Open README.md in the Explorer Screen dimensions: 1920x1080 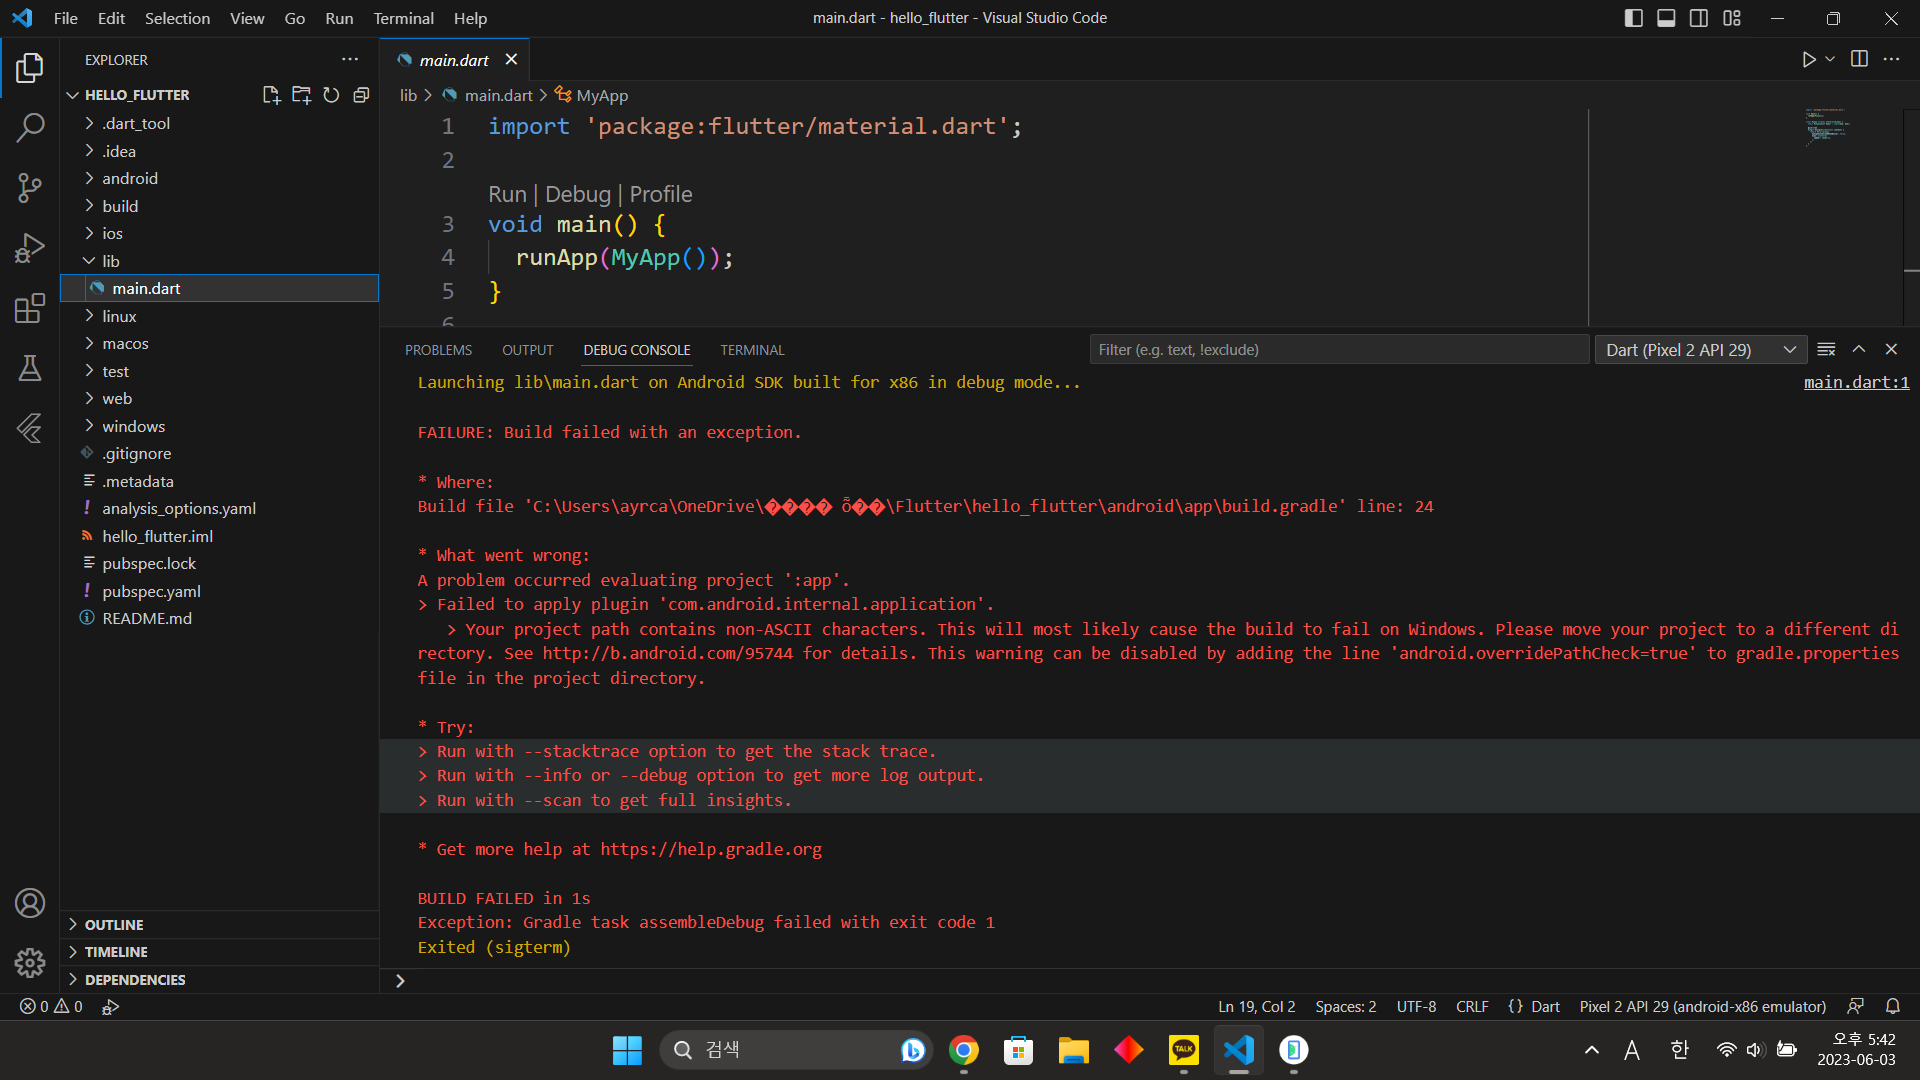[x=219, y=618]
